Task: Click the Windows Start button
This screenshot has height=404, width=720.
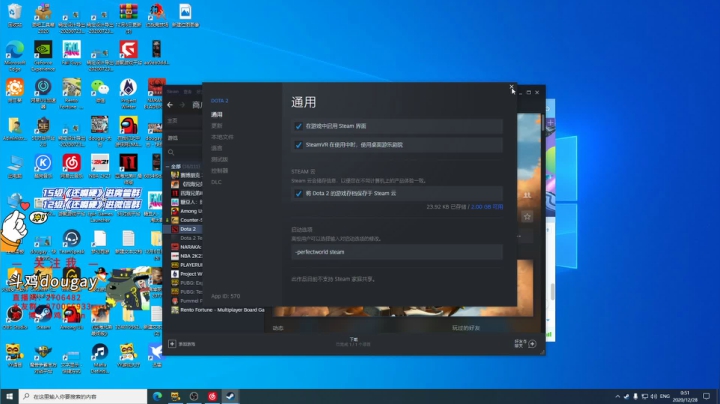Action: point(9,396)
